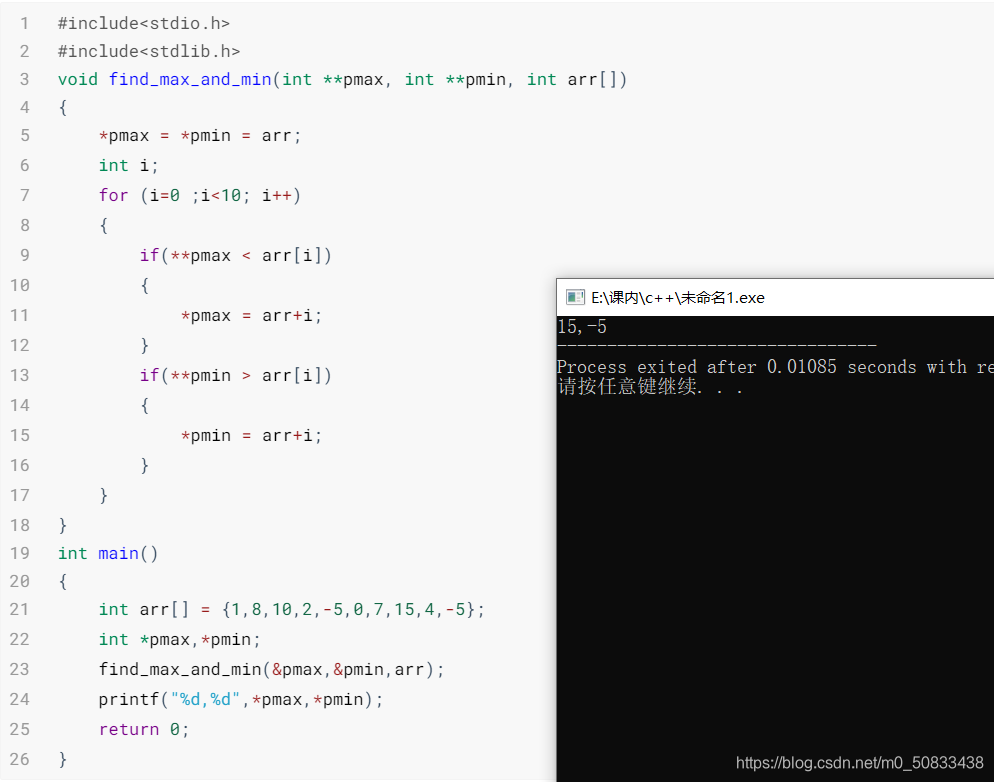Screen dimensions: 994x782
Task: Click line number 13 in the gutter
Action: pyautogui.click(x=20, y=376)
